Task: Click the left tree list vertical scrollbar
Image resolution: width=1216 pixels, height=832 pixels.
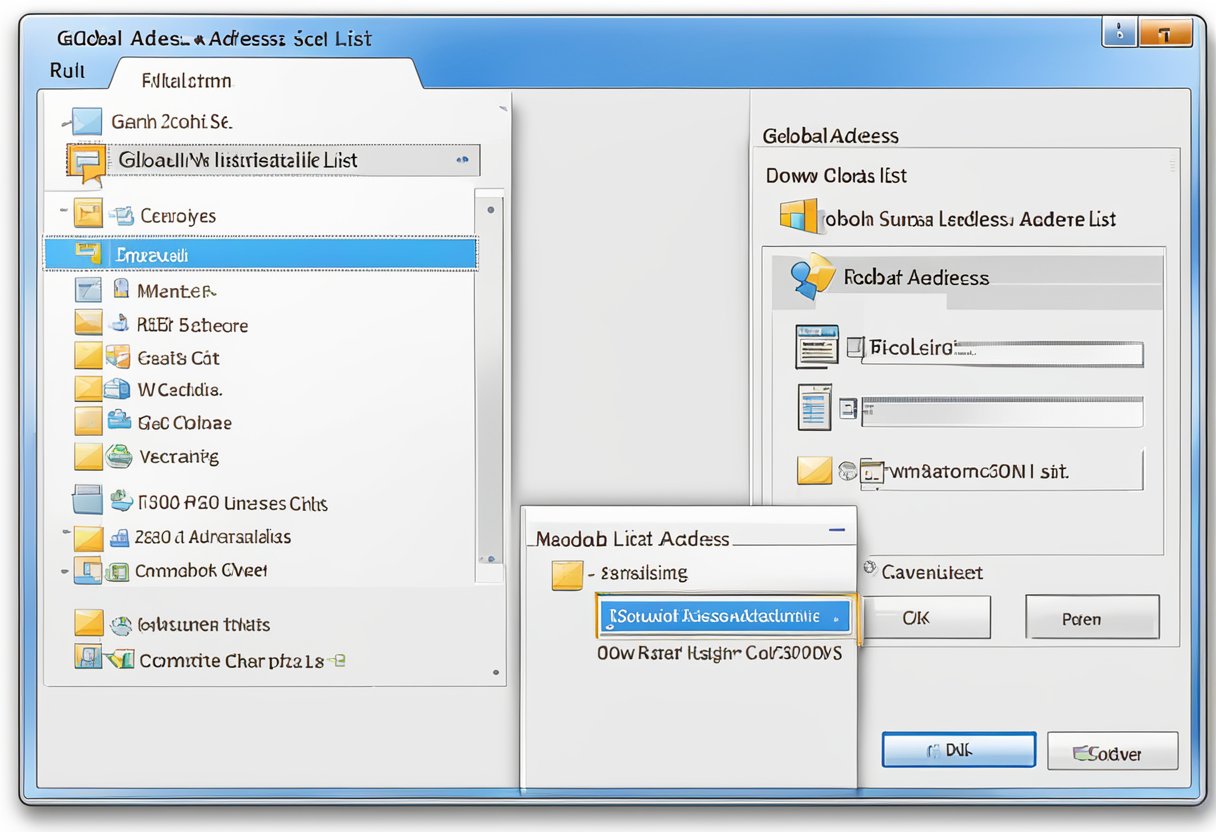Action: click(x=489, y=380)
